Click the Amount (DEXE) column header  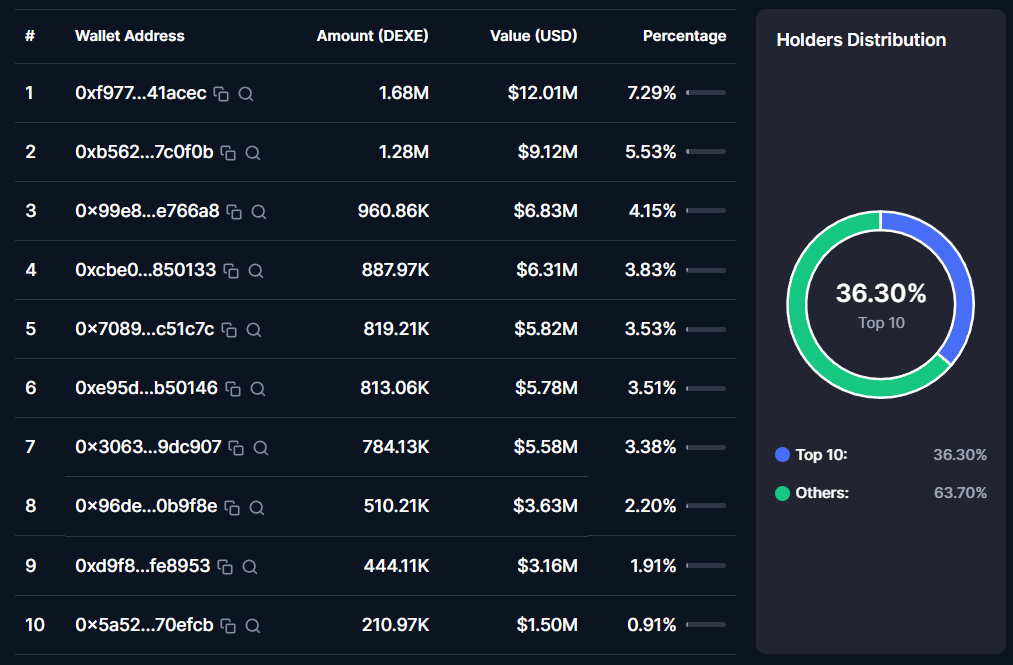point(373,36)
